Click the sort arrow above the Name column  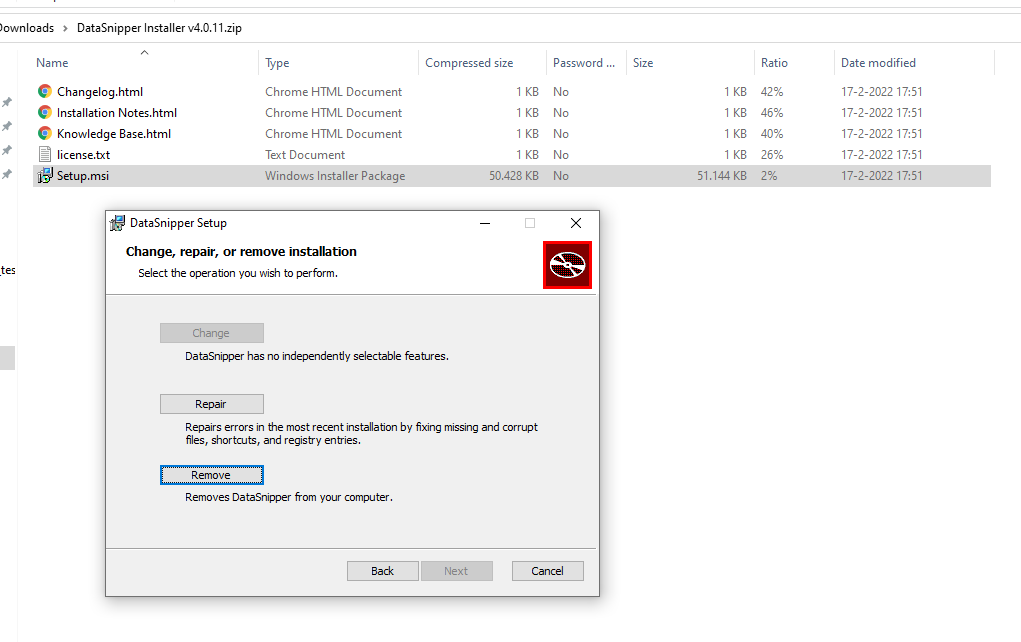pyautogui.click(x=145, y=52)
